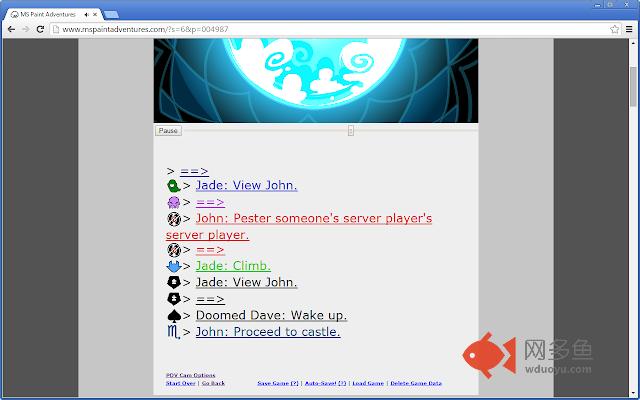Click the animation progress slider handle
This screenshot has width=640, height=400.
coord(351,131)
